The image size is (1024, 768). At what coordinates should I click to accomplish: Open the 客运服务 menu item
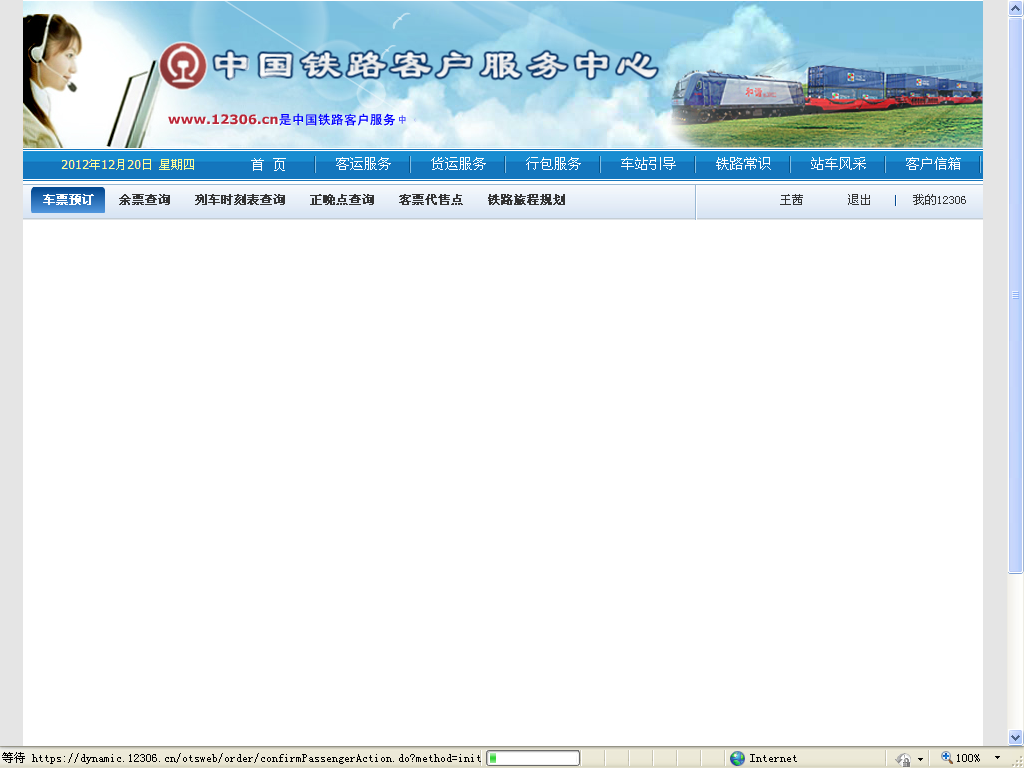coord(363,164)
